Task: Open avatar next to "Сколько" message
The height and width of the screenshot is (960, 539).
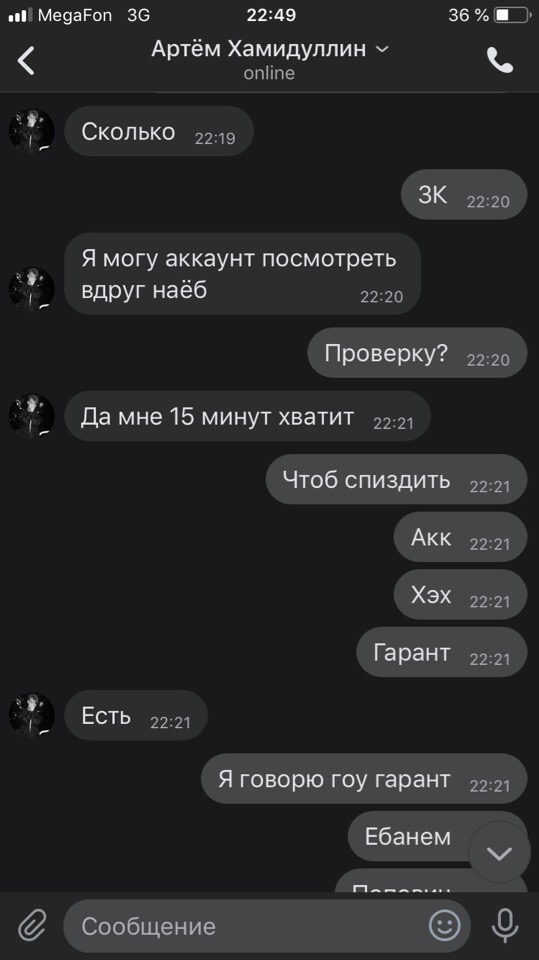Action: 31,131
